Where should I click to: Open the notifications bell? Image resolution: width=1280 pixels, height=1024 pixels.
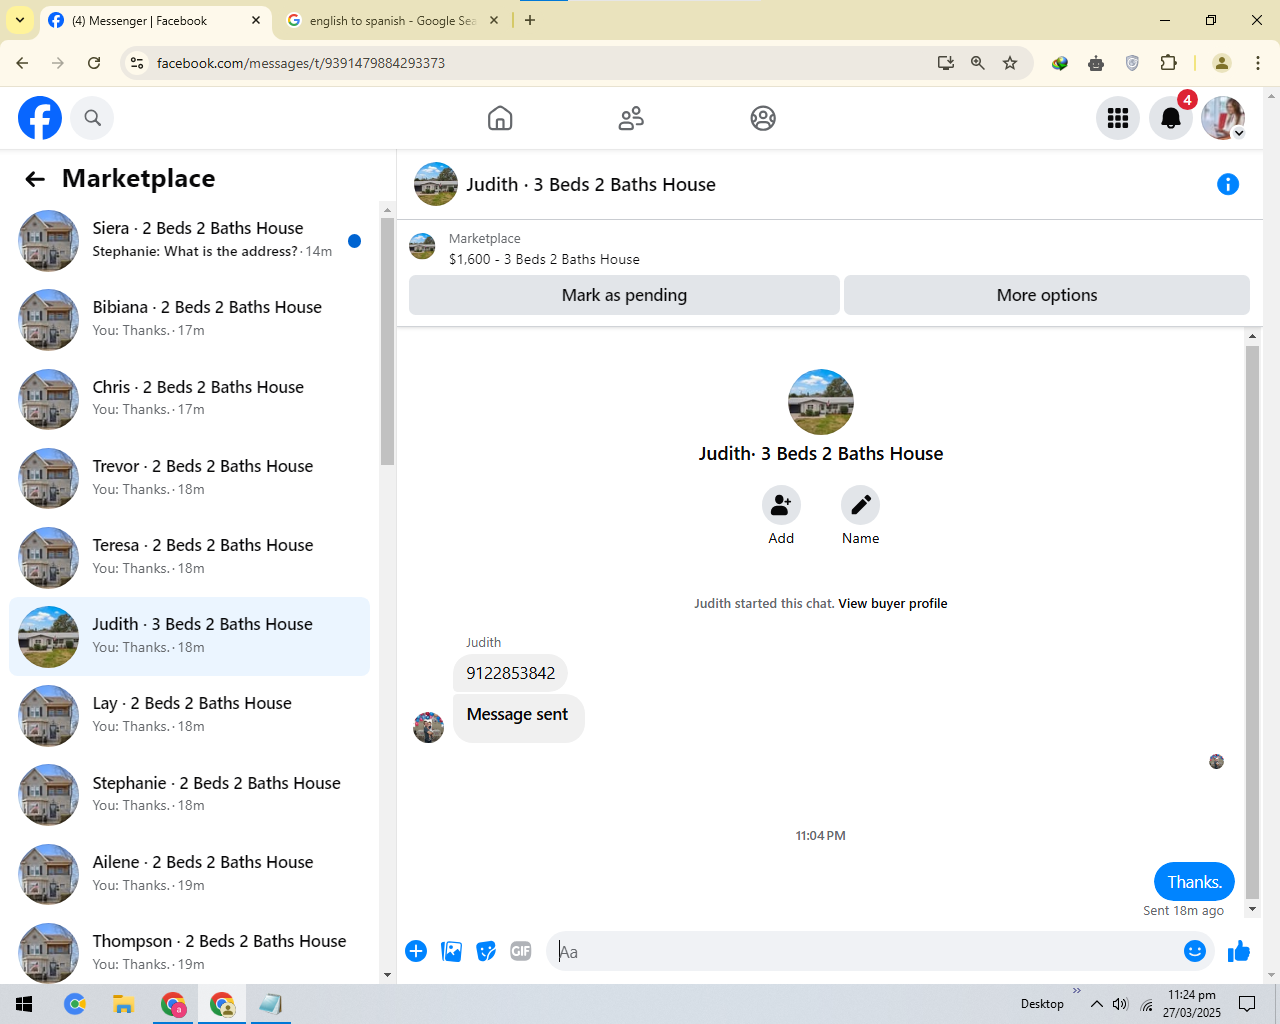(1171, 118)
